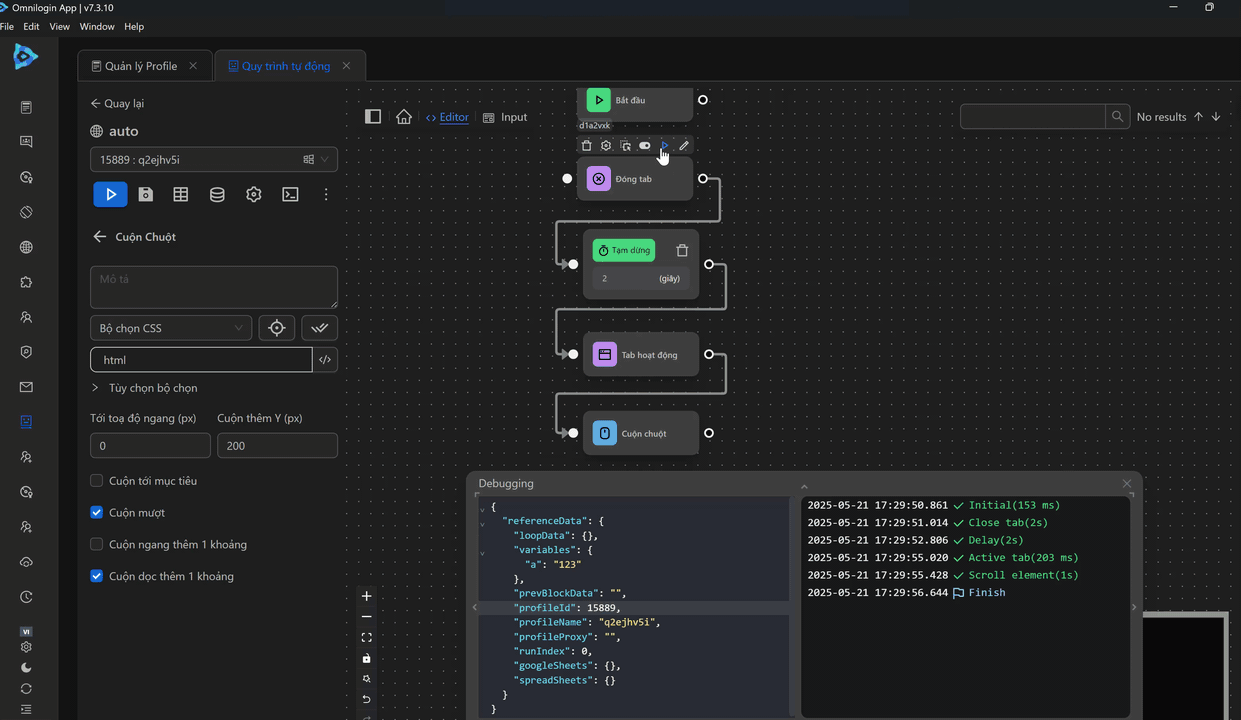Image resolution: width=1241 pixels, height=720 pixels.
Task: Switch to the Quản lý Profile tab
Action: tap(141, 66)
